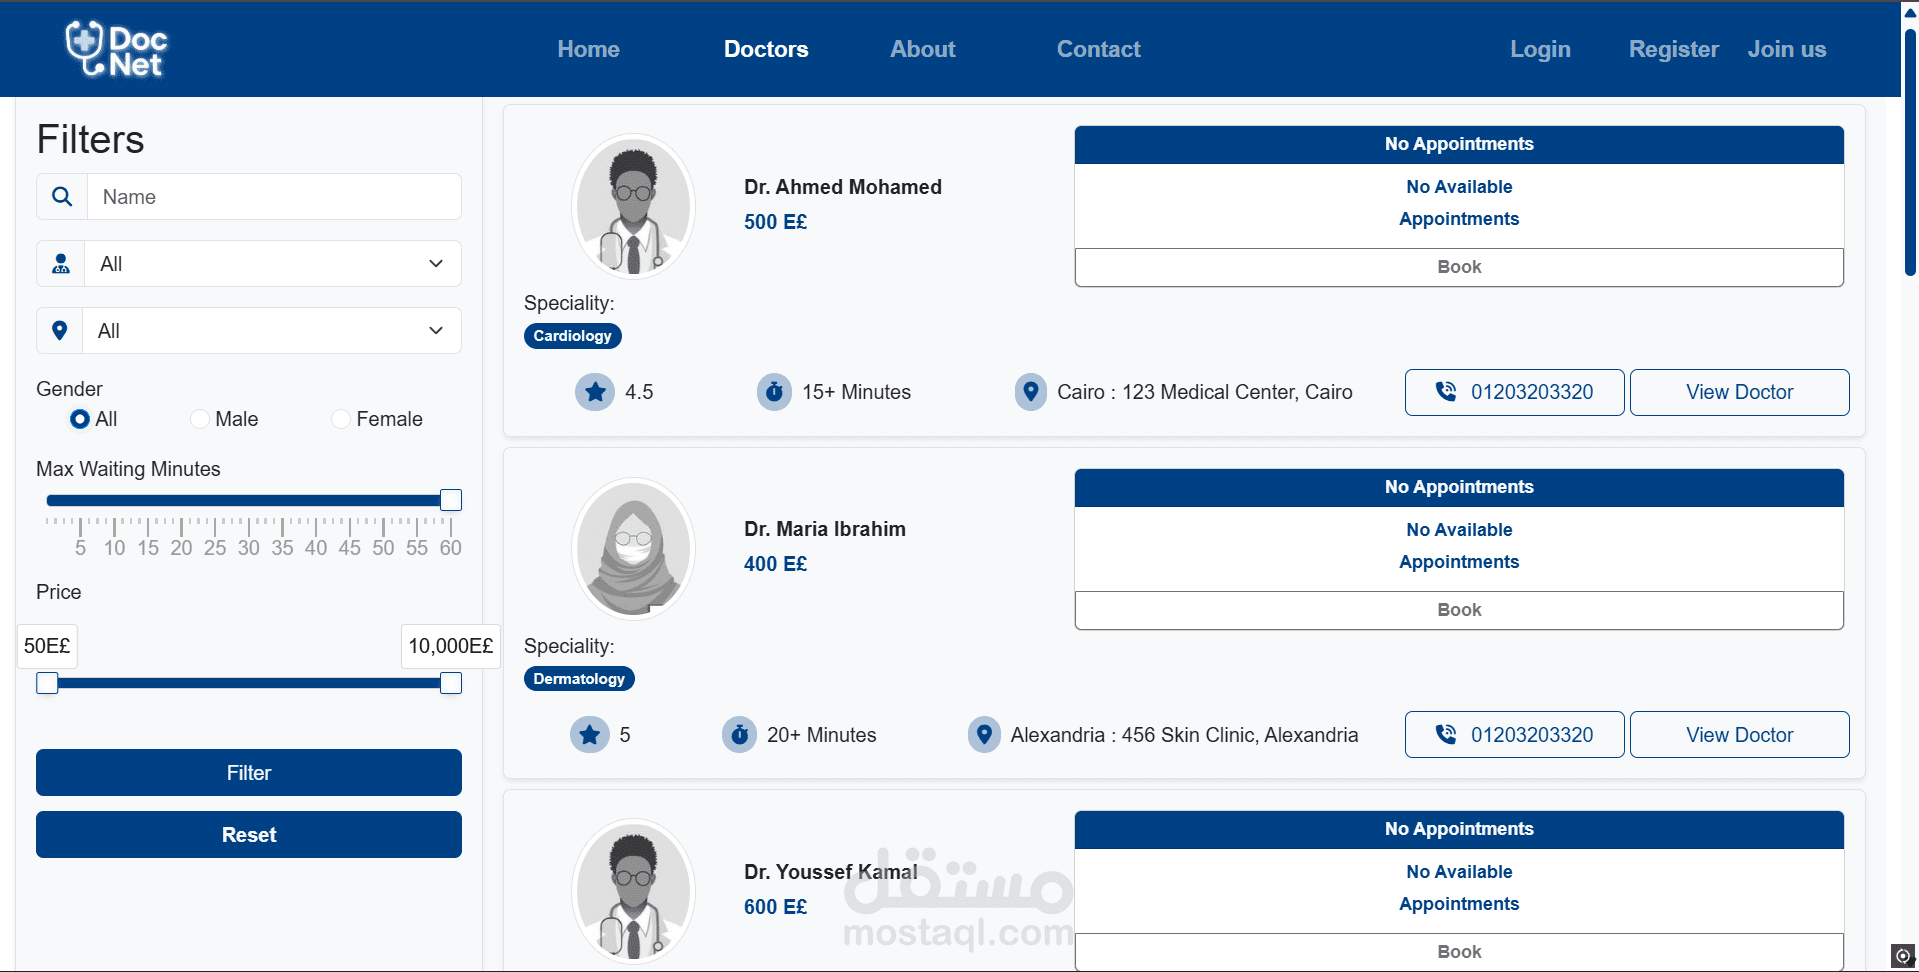Click the Name search input field
1919x972 pixels.
tap(274, 197)
